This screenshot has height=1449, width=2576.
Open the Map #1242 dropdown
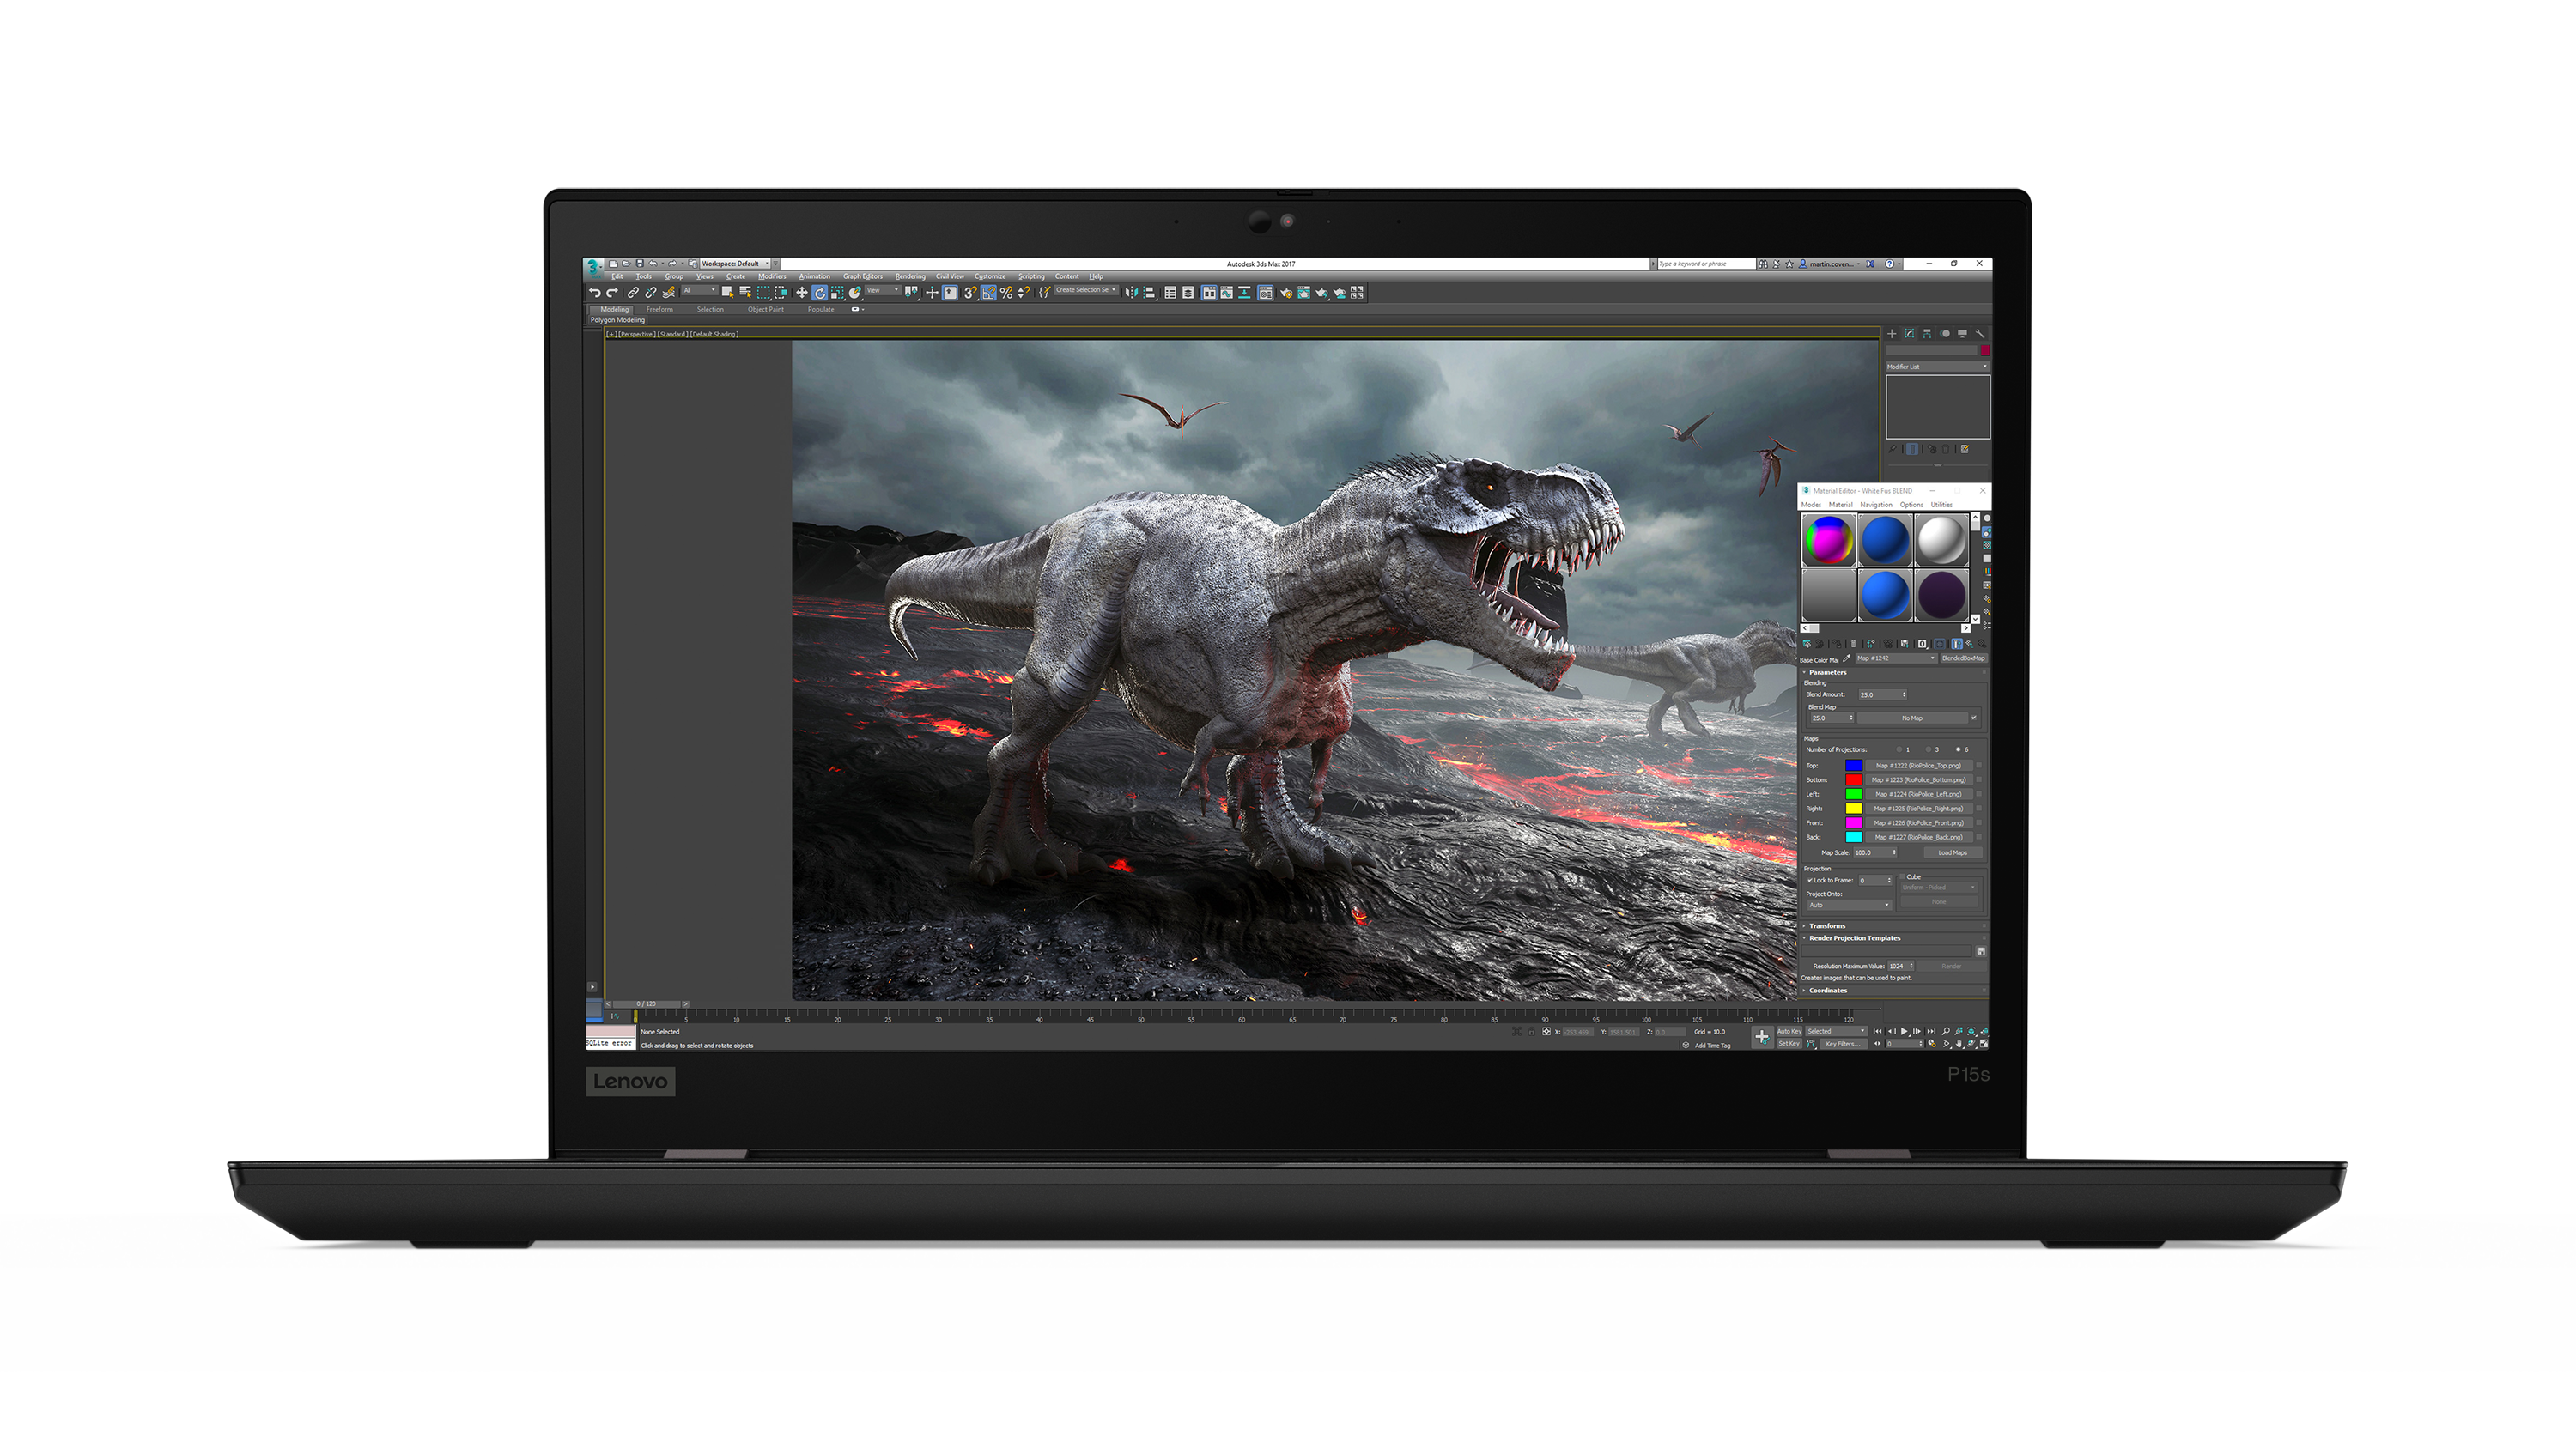pyautogui.click(x=1896, y=659)
